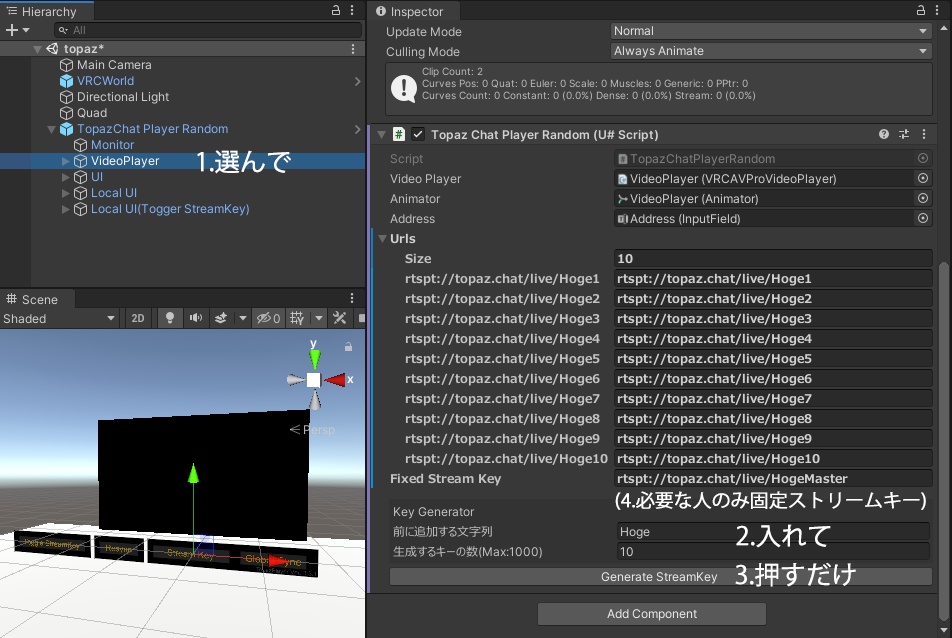Screen dimensions: 952x638
Task: Edit the prefix string field Hoge
Action: click(x=773, y=532)
